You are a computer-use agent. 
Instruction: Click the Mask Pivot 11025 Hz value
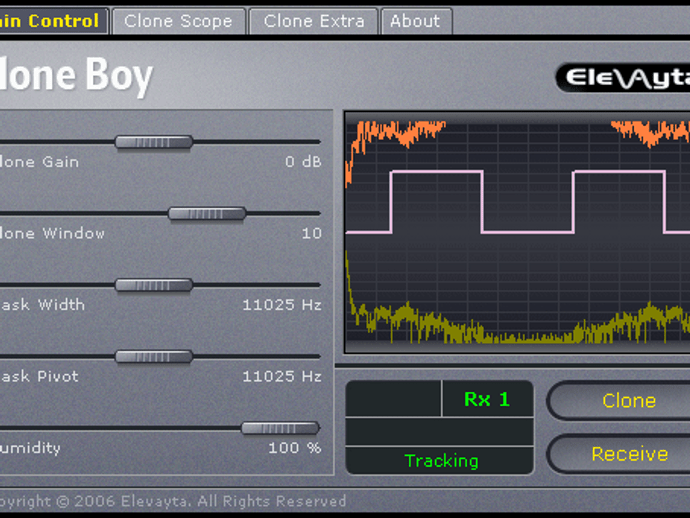tap(282, 376)
